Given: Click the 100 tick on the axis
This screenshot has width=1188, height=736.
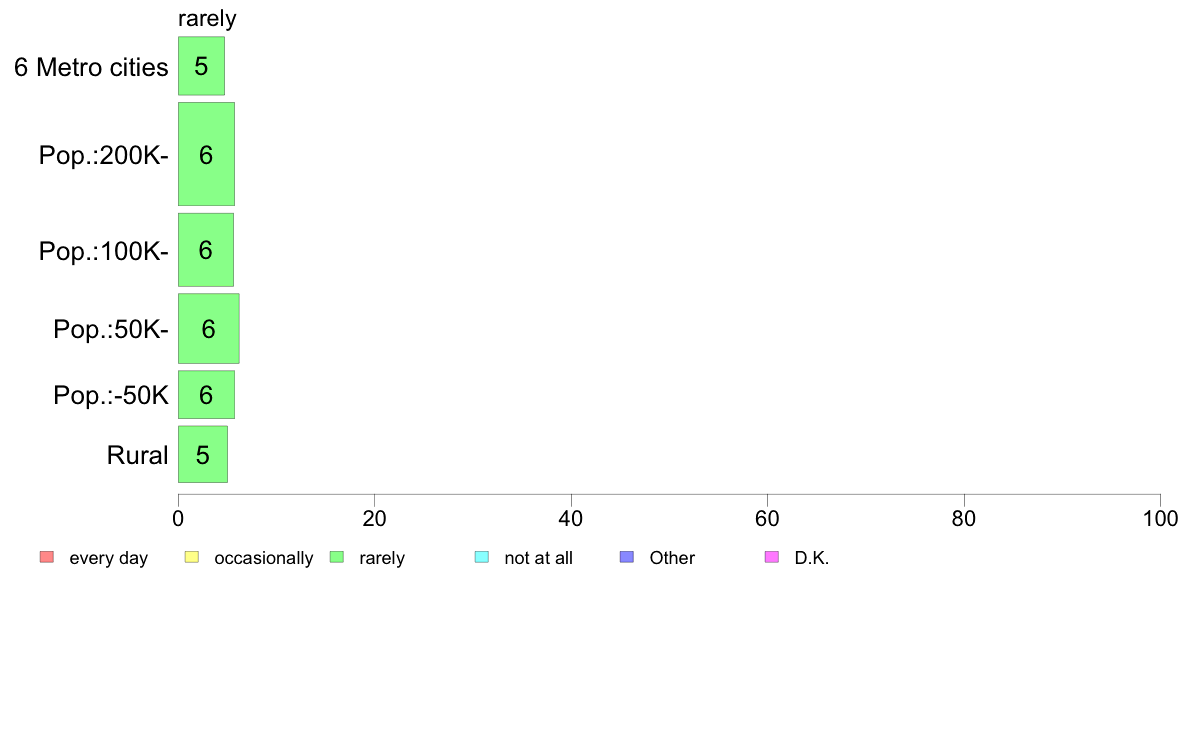Looking at the screenshot, I should coord(1159,518).
